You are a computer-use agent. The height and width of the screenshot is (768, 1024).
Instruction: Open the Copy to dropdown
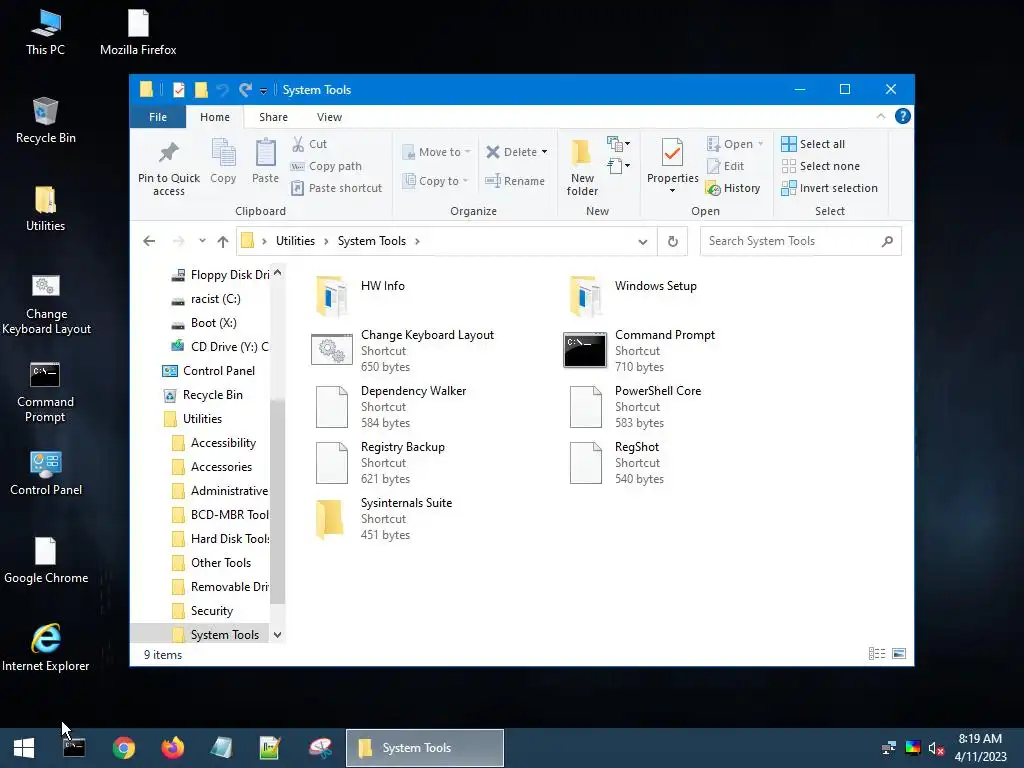pos(436,181)
